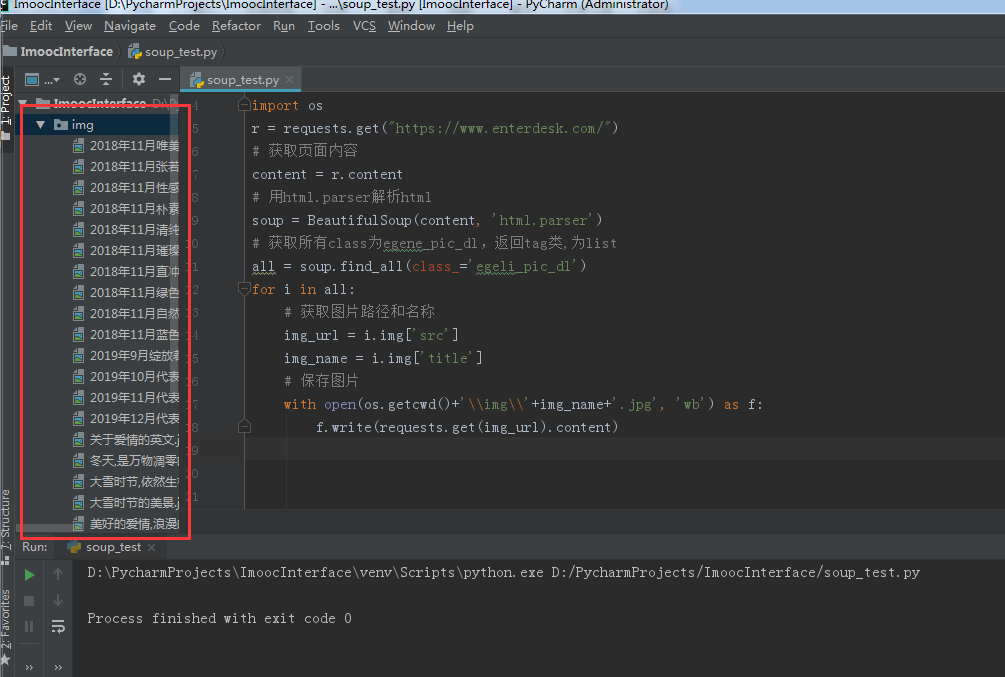Open the VCS menu
The image size is (1005, 677).
[x=364, y=26]
